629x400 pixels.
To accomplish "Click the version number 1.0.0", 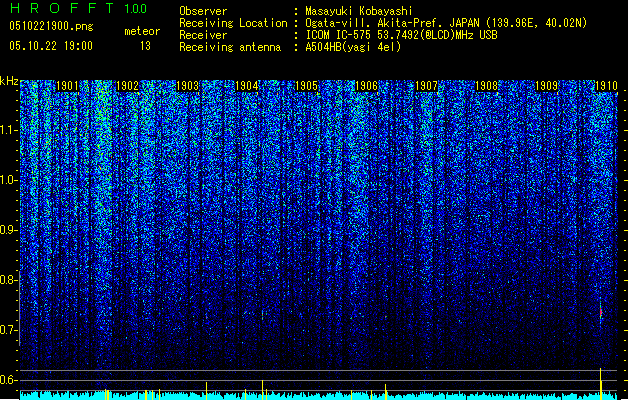I will coord(135,8).
